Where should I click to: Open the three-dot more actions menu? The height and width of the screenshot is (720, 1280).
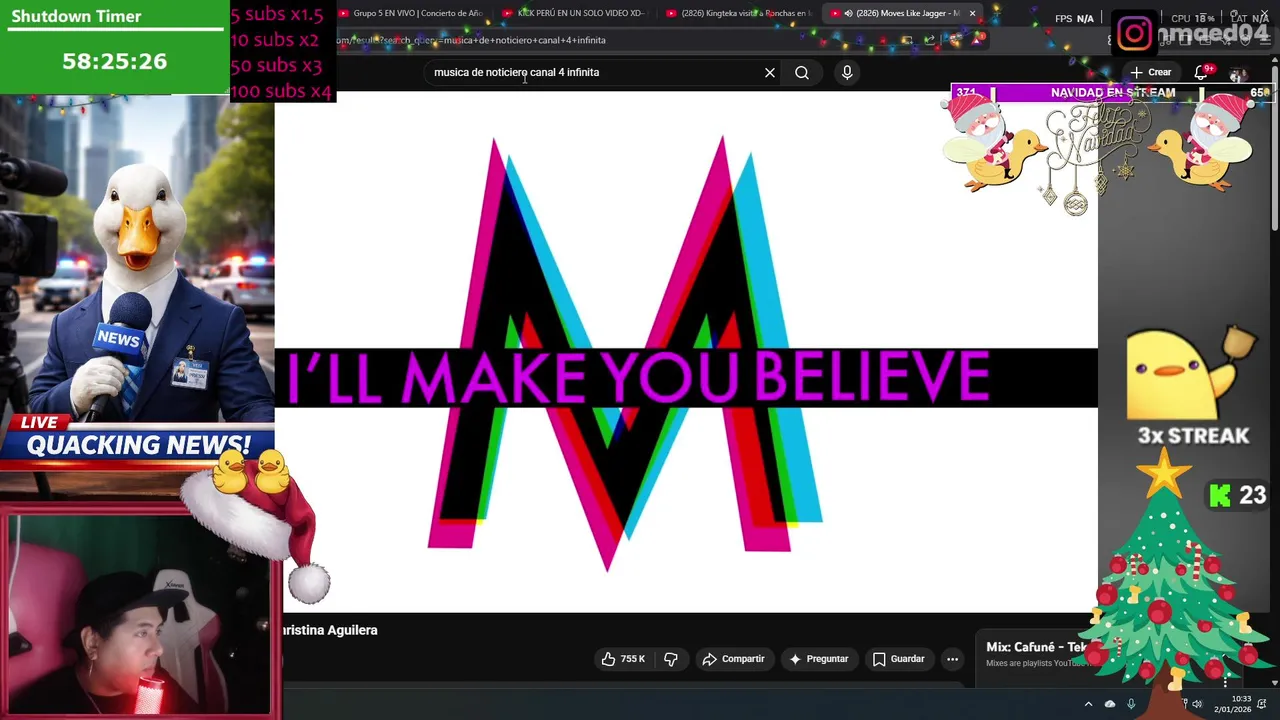pos(953,659)
